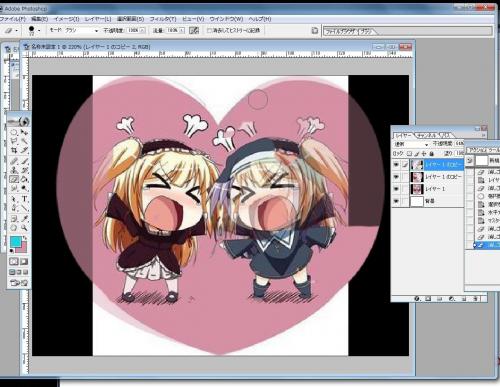Choose full screen mode with menu bar

pyautogui.click(x=19, y=272)
